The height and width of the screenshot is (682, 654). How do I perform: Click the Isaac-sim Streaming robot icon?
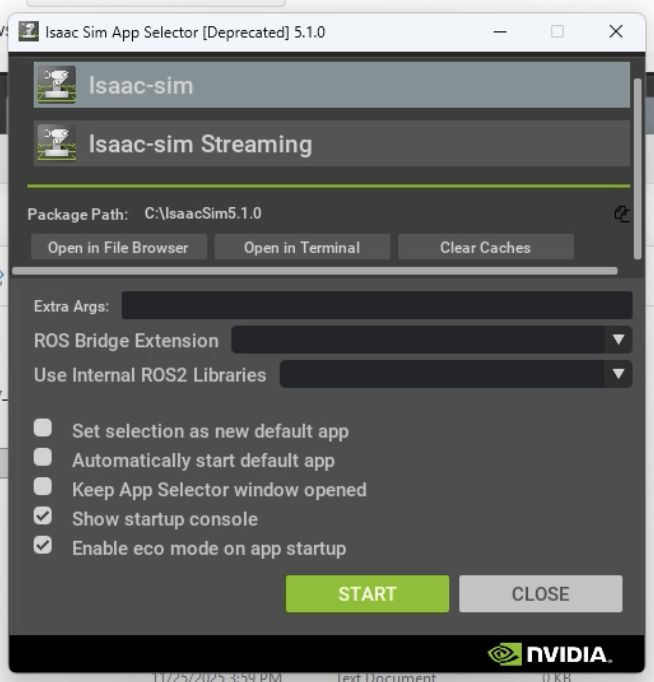(x=57, y=144)
